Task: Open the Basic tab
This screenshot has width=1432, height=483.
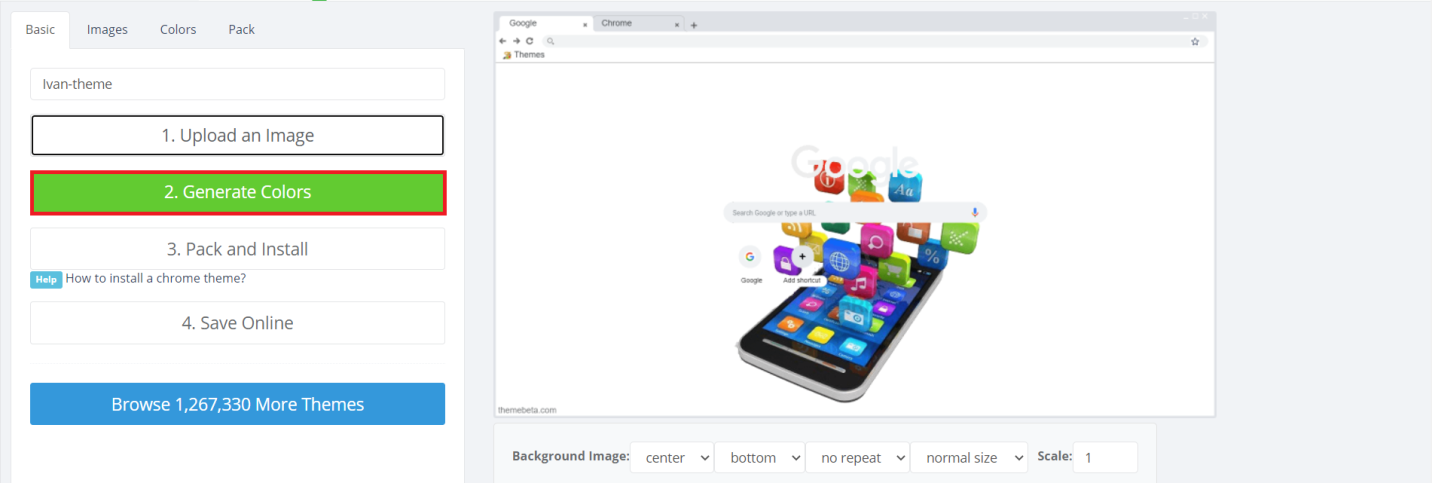Action: point(40,29)
